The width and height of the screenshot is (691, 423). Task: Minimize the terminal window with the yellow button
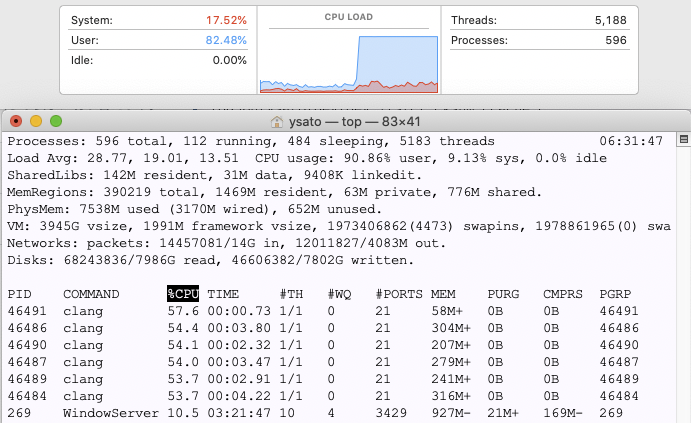pyautogui.click(x=36, y=121)
